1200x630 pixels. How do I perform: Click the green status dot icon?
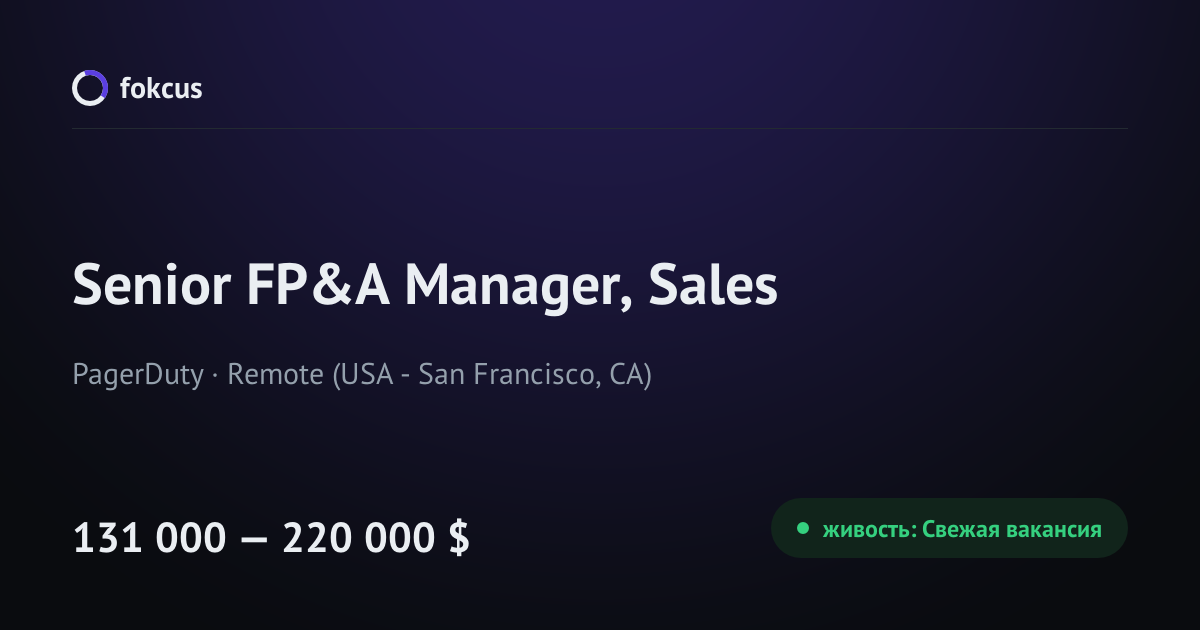pos(802,529)
